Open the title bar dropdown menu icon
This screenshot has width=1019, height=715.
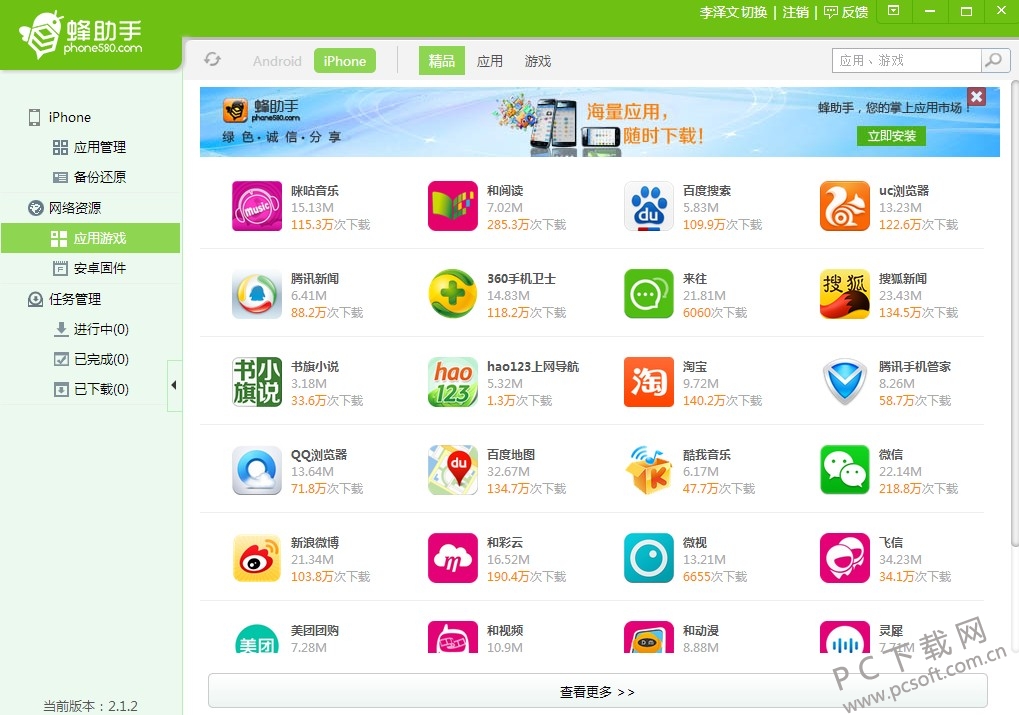894,11
